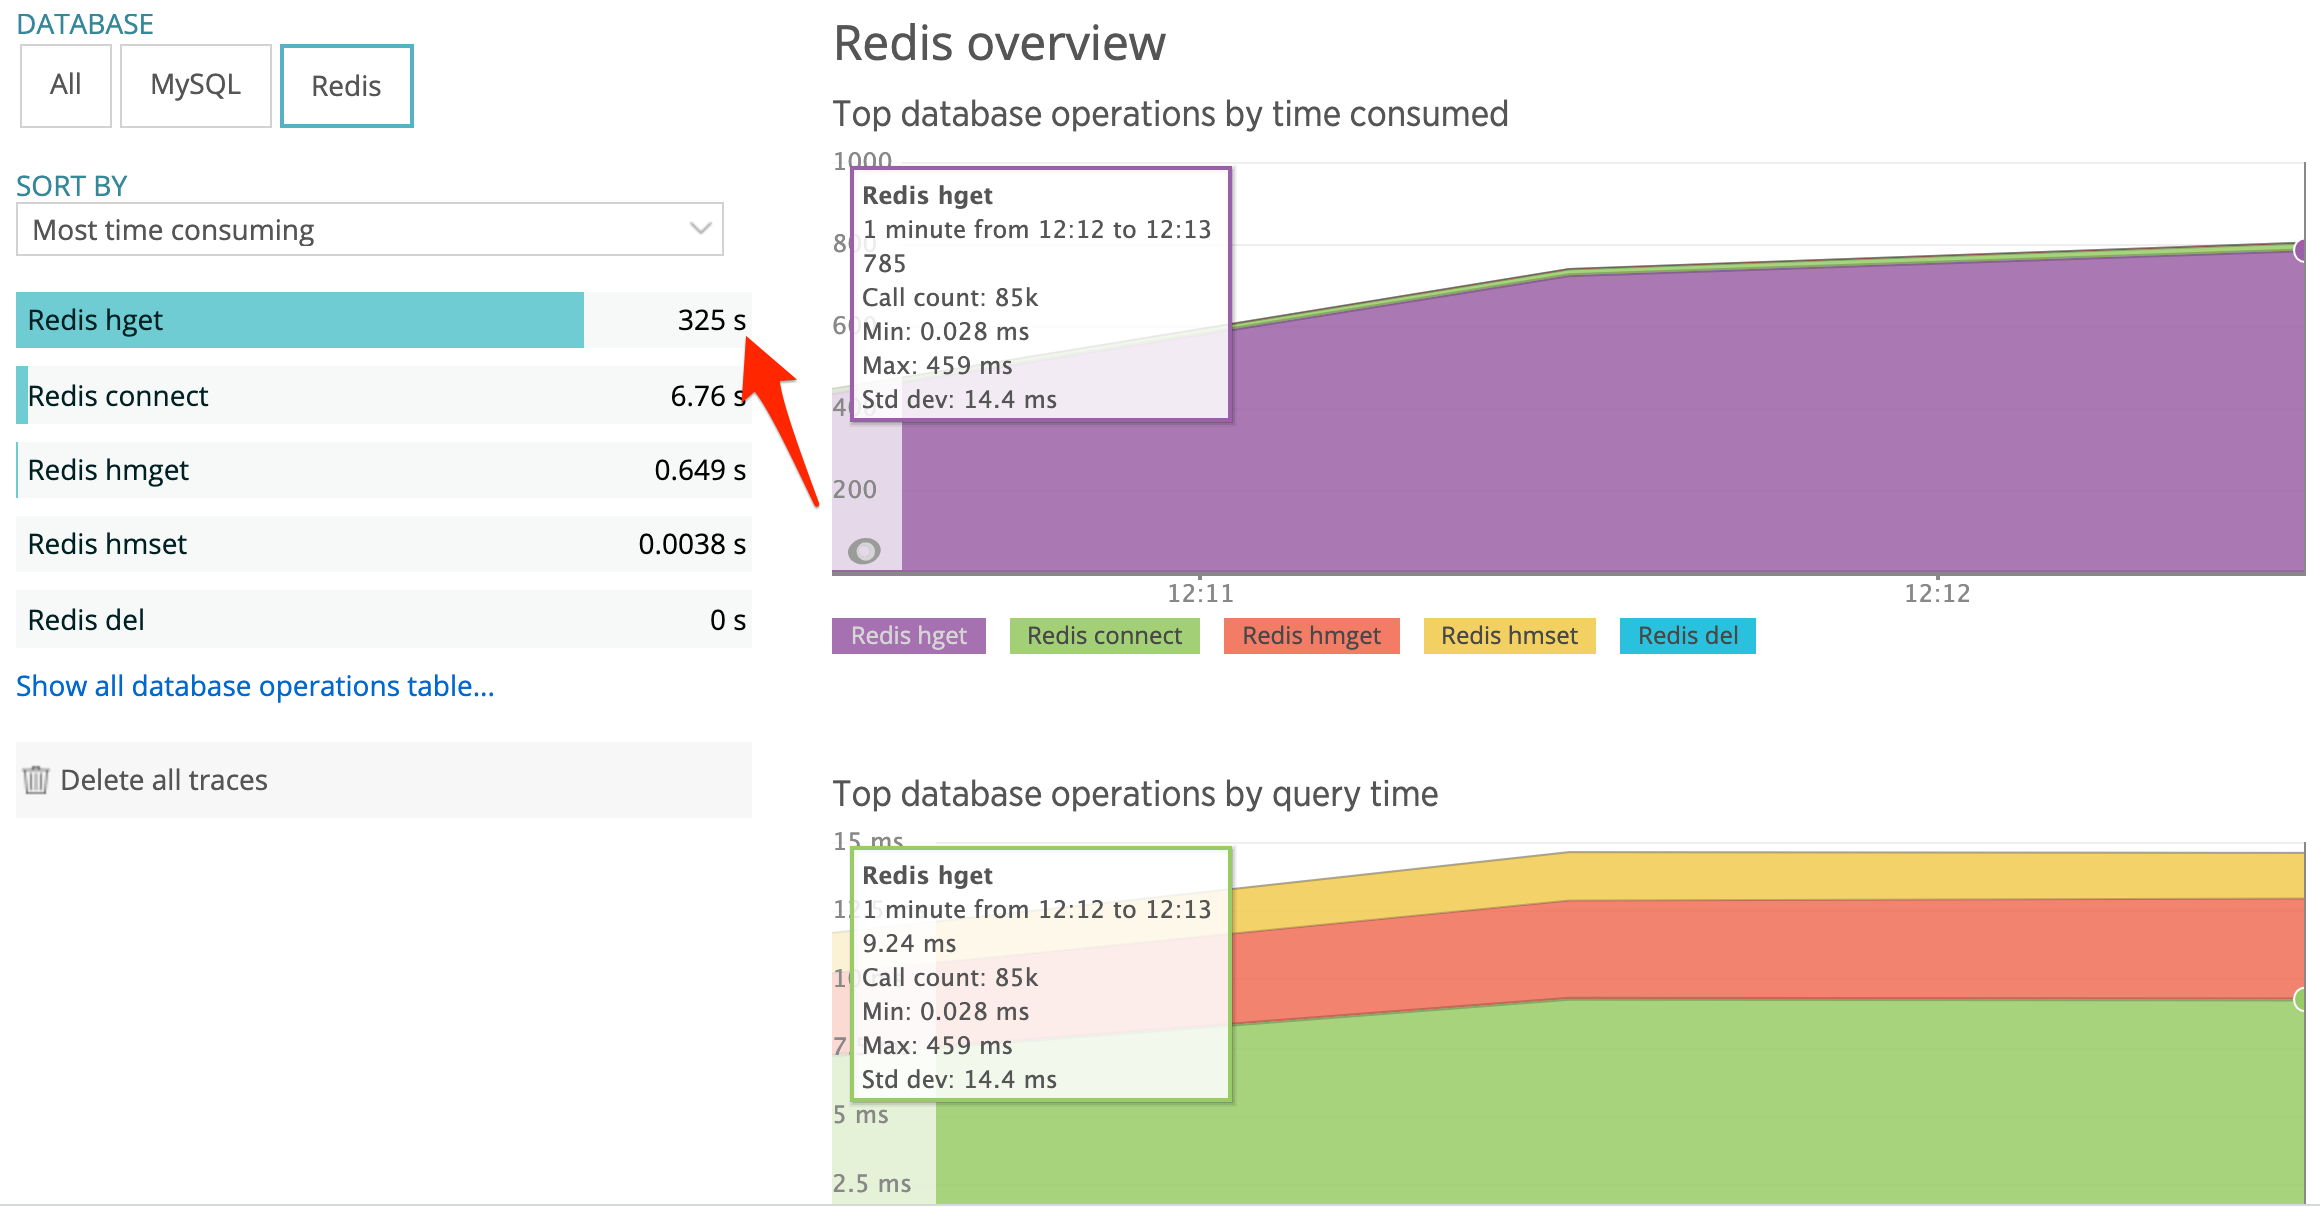This screenshot has width=2320, height=1214.
Task: Click the Redis overview heading
Action: 1000,44
